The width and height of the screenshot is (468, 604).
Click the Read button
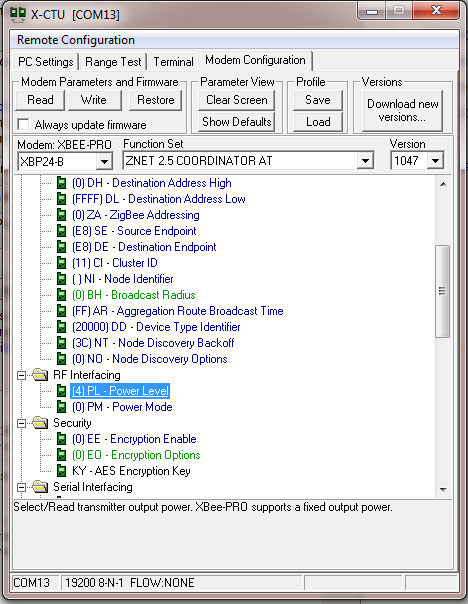[40, 100]
